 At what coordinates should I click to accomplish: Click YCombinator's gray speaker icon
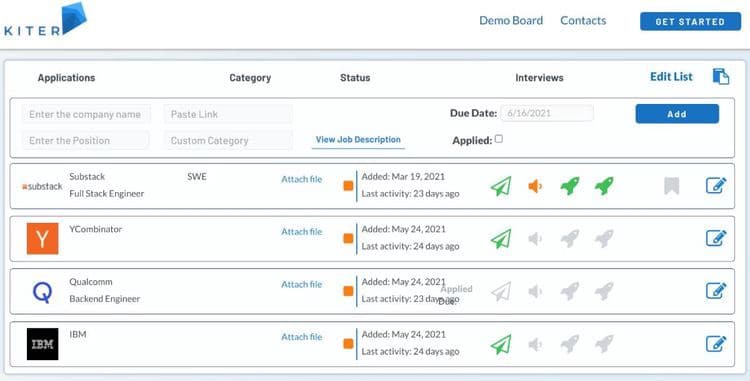click(535, 239)
